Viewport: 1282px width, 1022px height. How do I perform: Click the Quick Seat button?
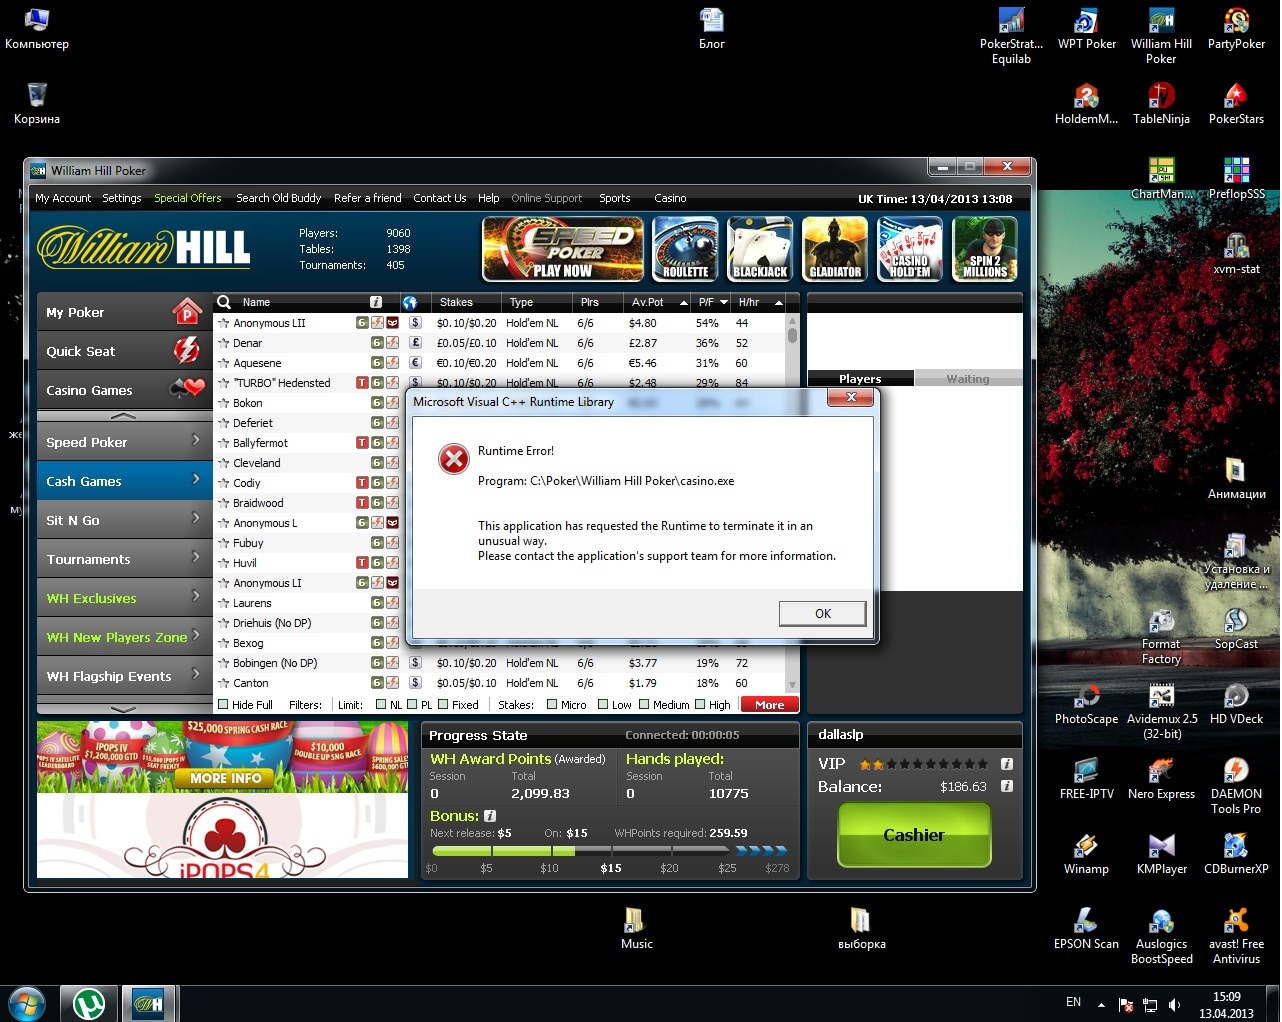click(x=124, y=351)
